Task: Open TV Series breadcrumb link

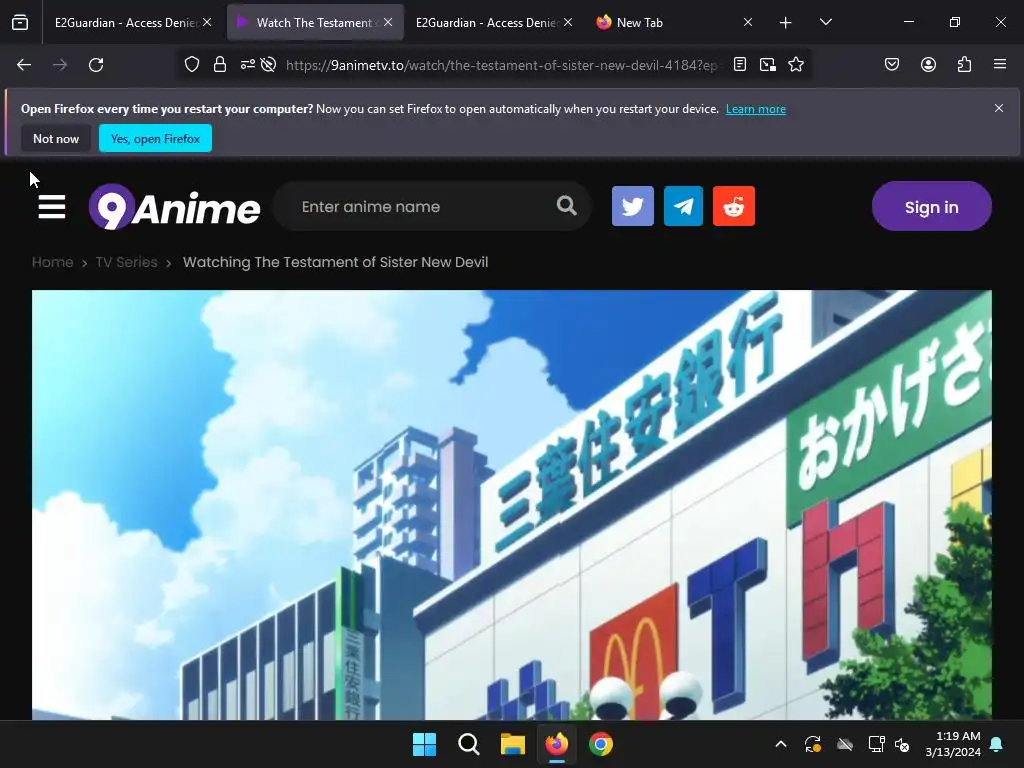Action: [x=127, y=263]
